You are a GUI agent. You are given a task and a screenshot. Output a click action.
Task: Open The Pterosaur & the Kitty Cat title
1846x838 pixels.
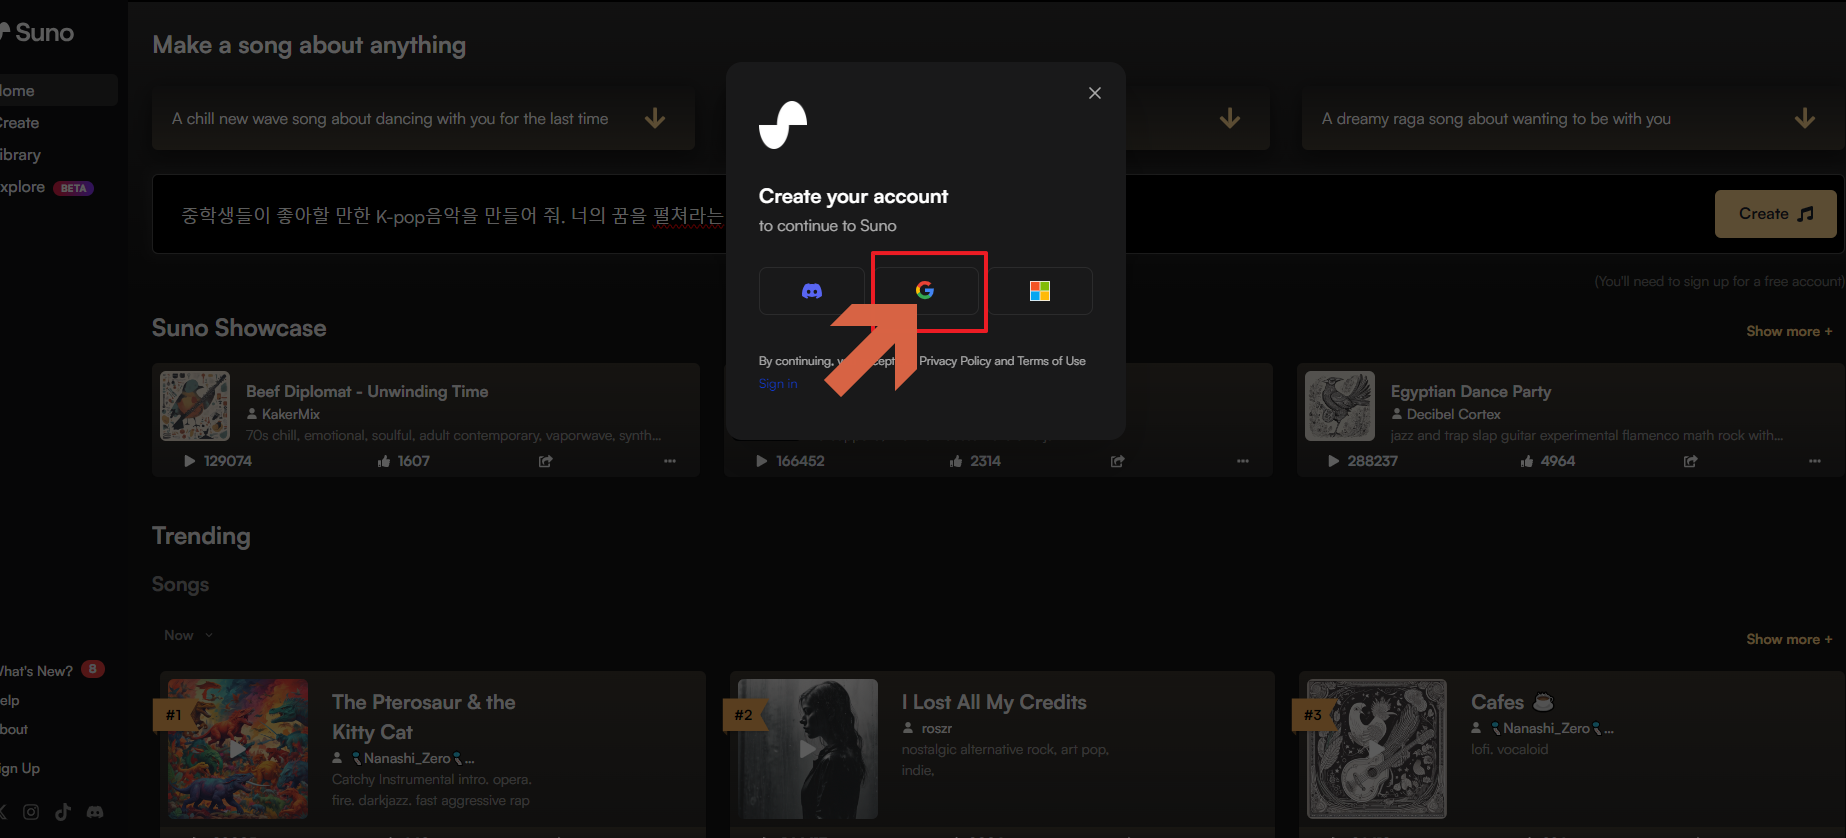coord(424,717)
